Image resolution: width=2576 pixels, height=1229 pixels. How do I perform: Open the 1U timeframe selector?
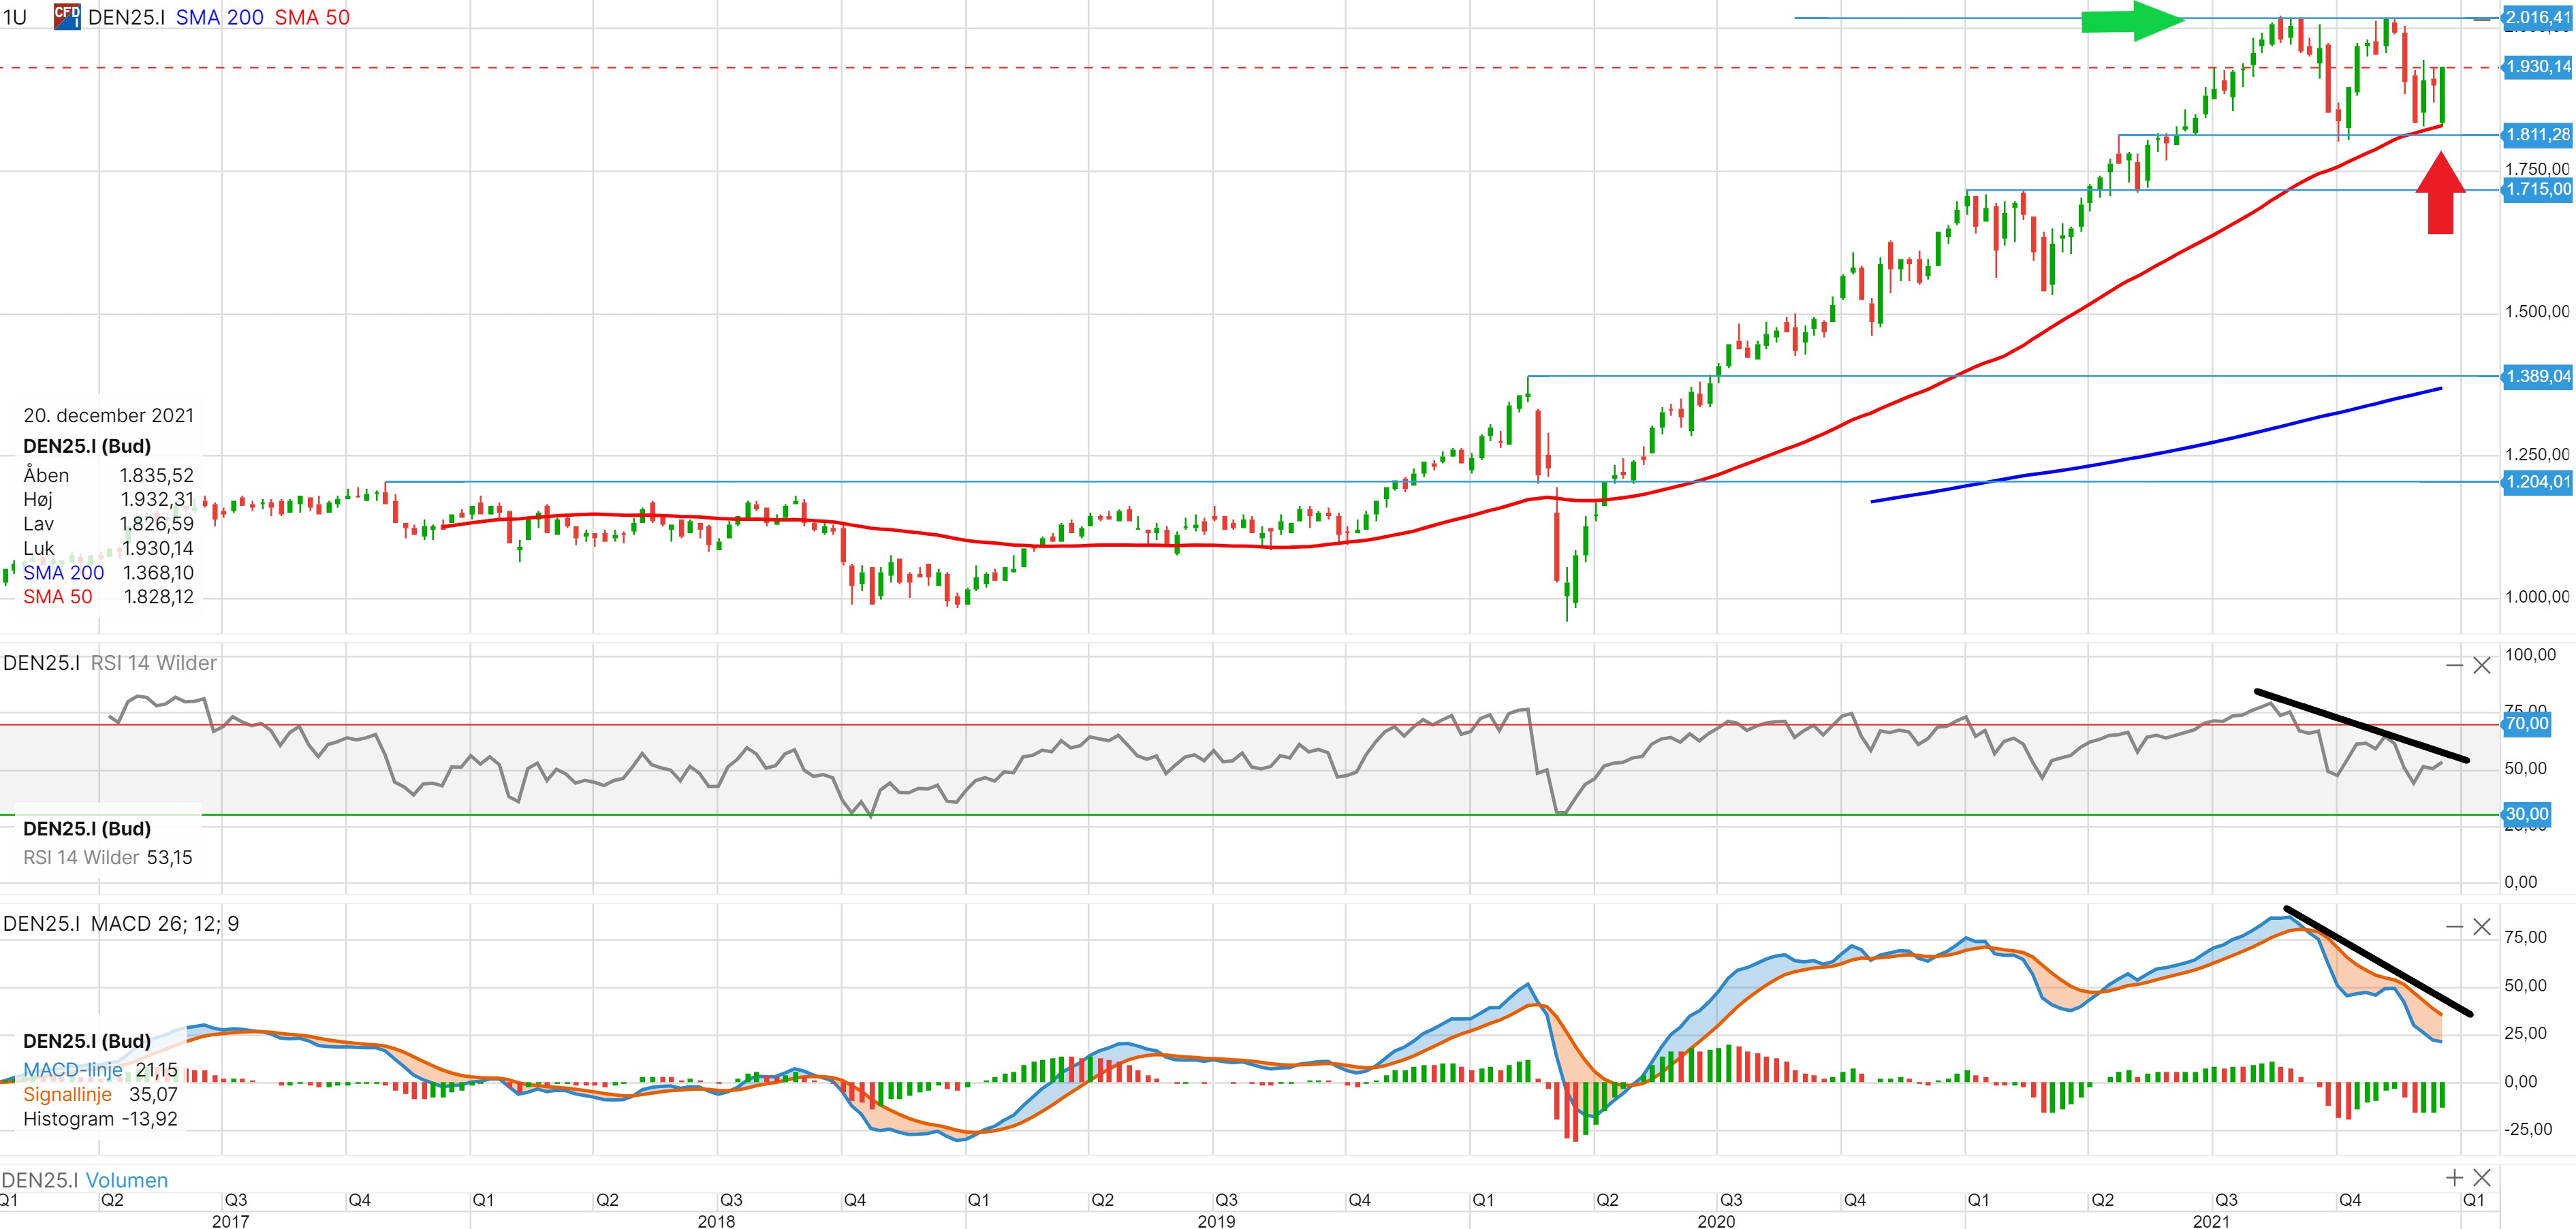(x=15, y=17)
